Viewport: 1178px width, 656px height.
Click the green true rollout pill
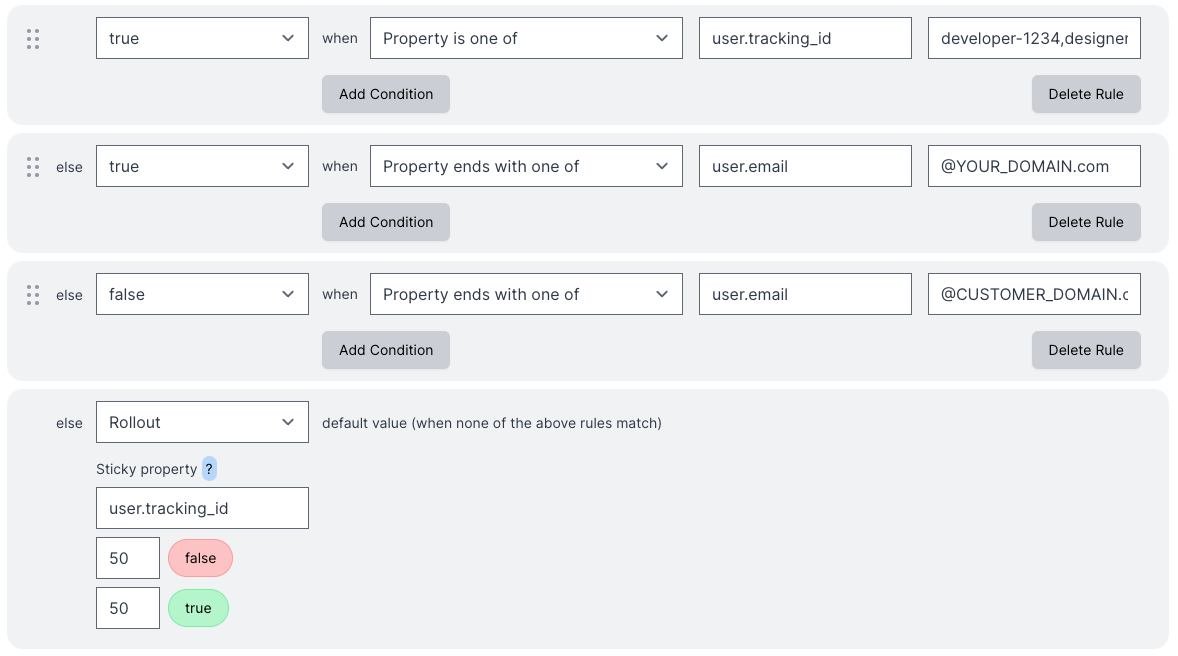tap(198, 608)
